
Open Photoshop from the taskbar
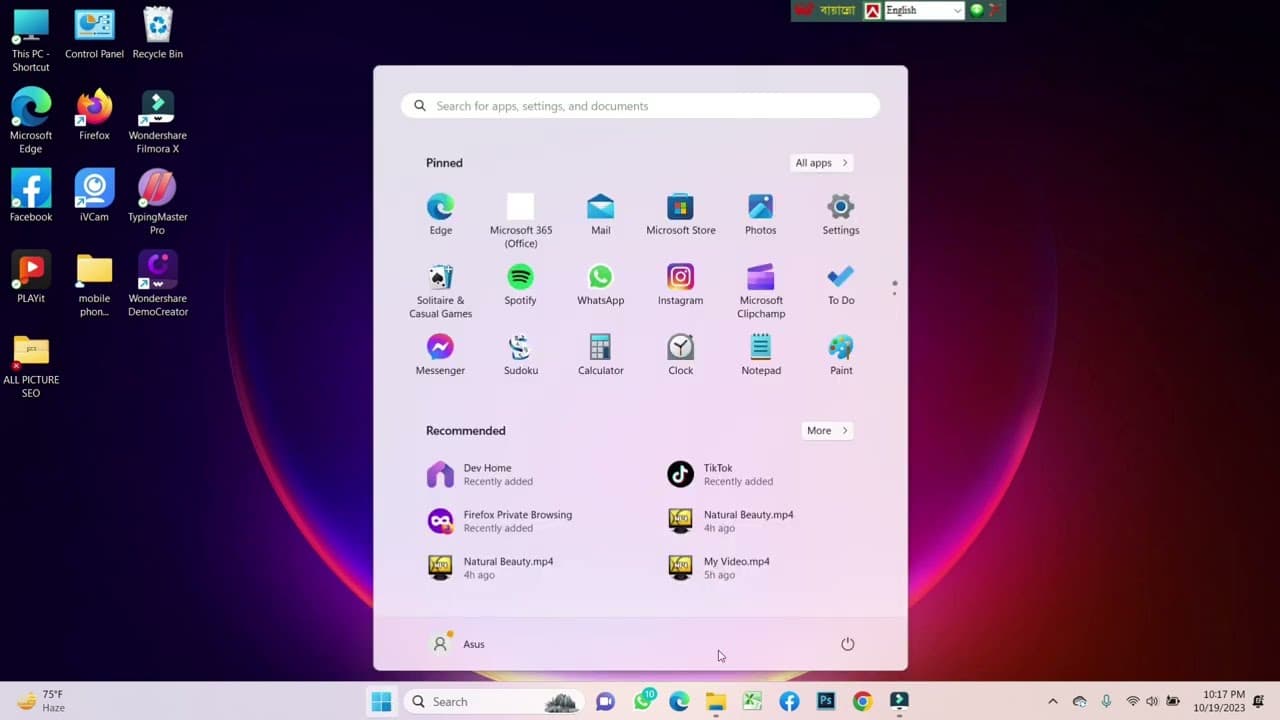pos(826,702)
